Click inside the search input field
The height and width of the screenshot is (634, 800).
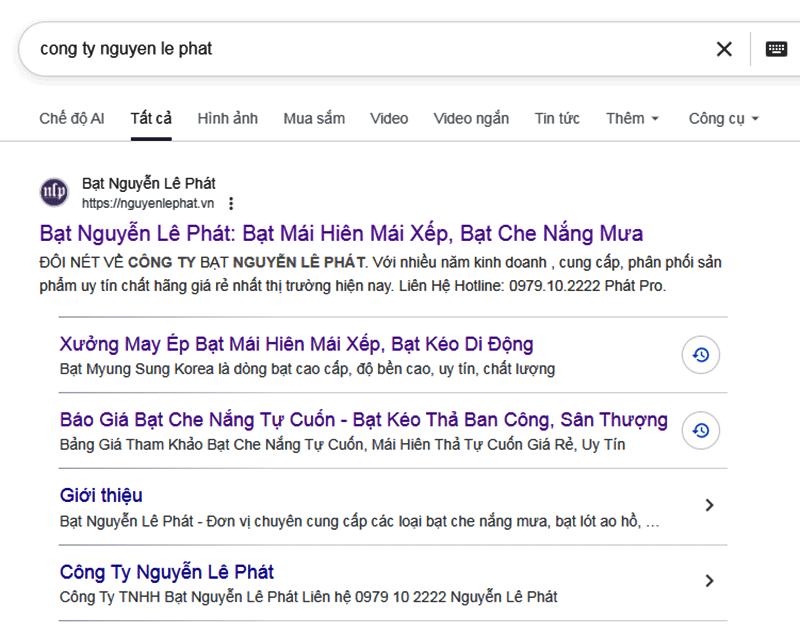tap(360, 49)
